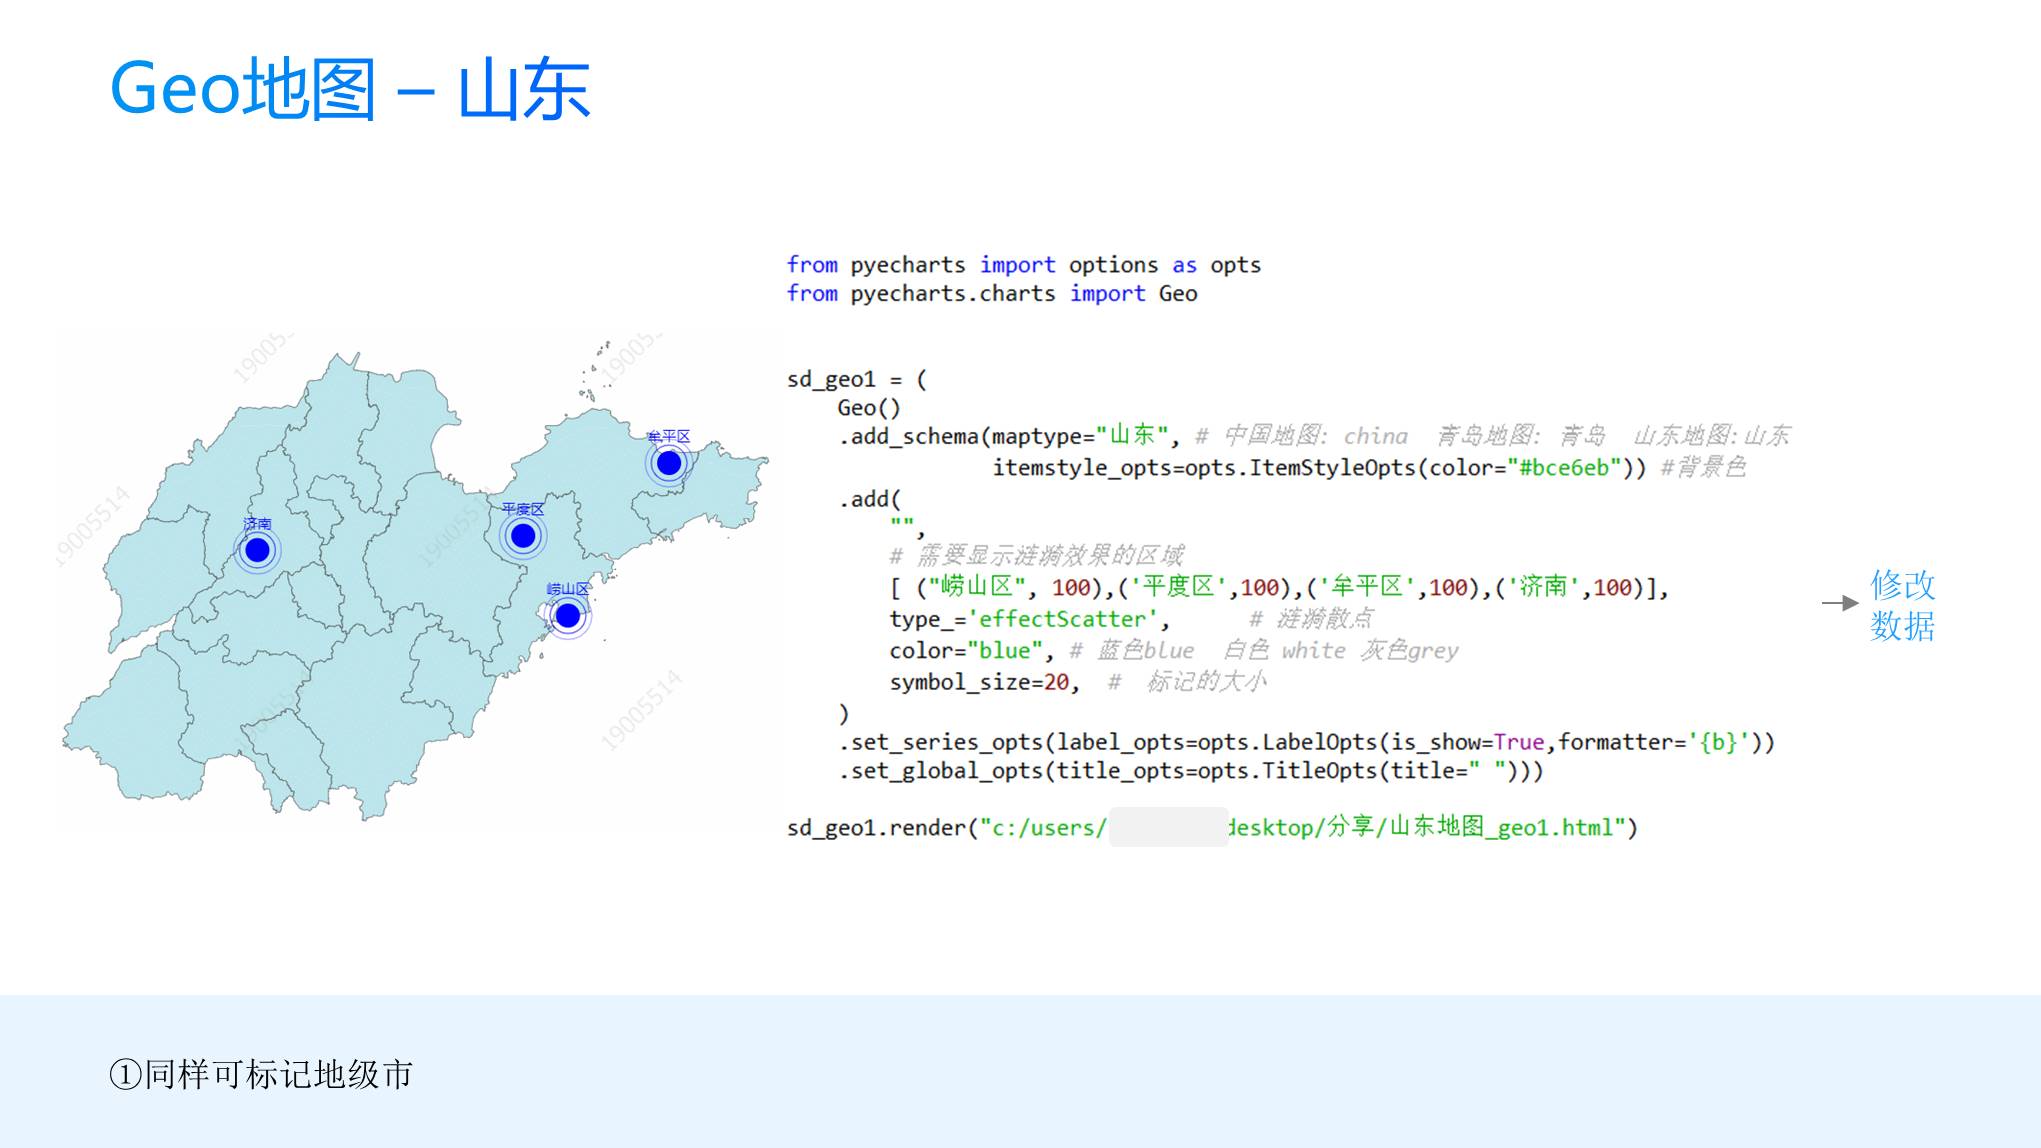The height and width of the screenshot is (1148, 2041).
Task: Click the 崂山区 label on map
Action: click(x=568, y=589)
